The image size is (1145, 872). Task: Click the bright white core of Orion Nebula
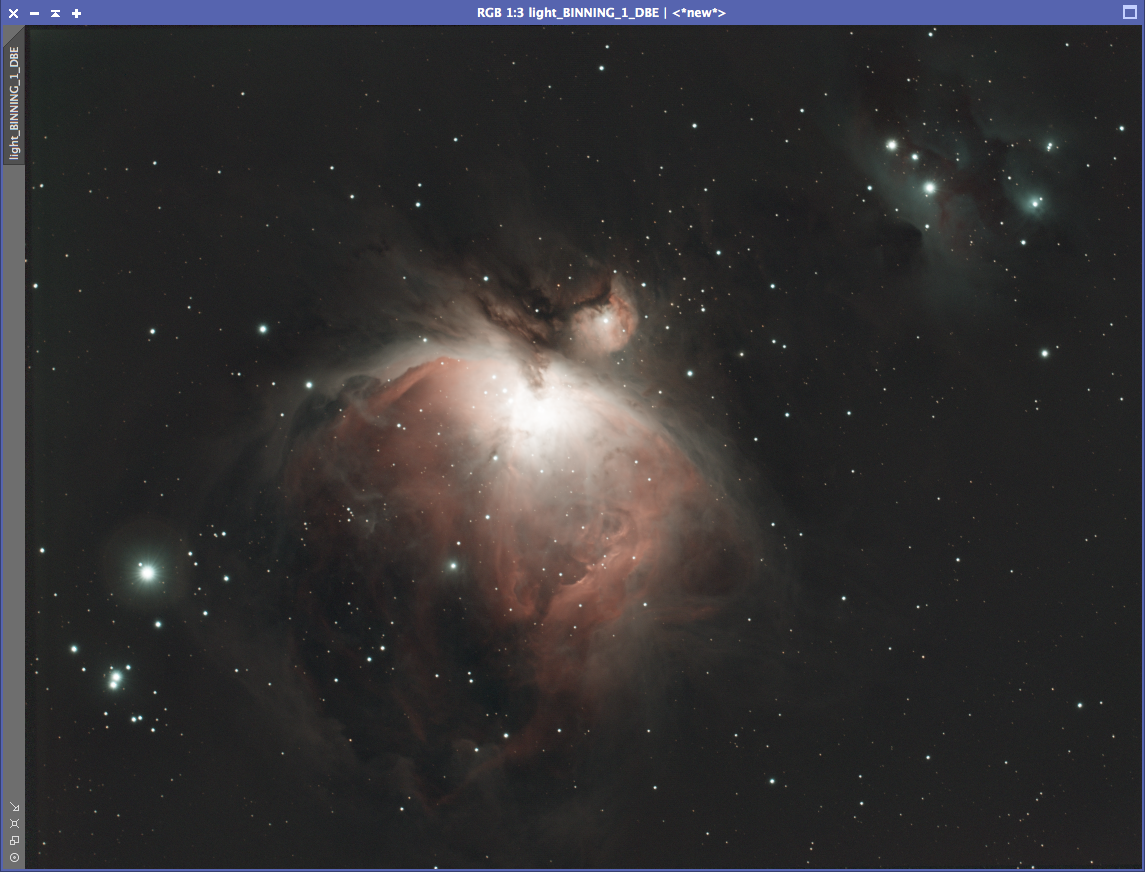pos(542,410)
